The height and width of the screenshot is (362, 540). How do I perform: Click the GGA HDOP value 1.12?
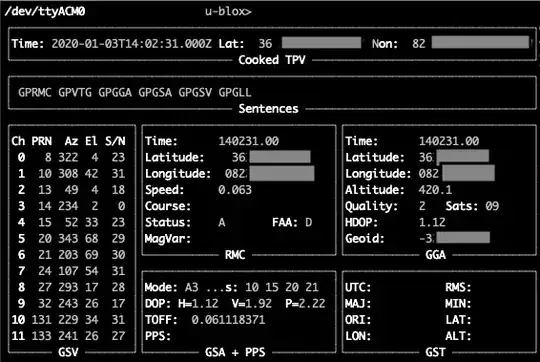point(432,222)
